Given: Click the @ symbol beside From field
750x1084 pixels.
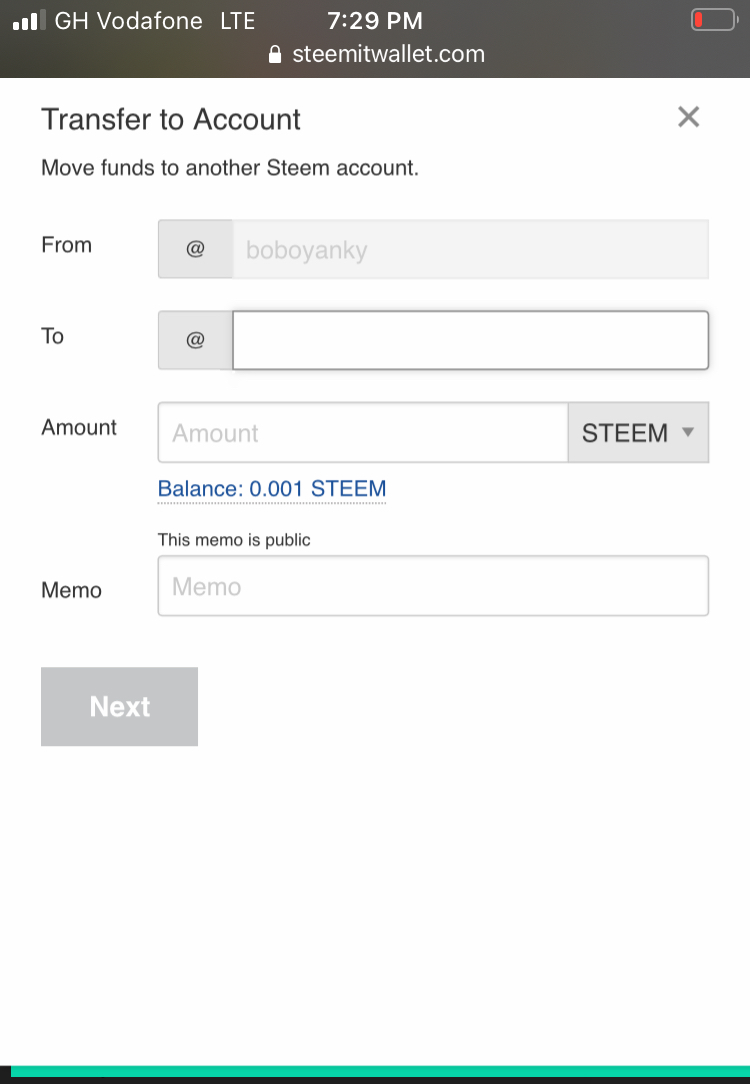Looking at the screenshot, I should pyautogui.click(x=195, y=249).
